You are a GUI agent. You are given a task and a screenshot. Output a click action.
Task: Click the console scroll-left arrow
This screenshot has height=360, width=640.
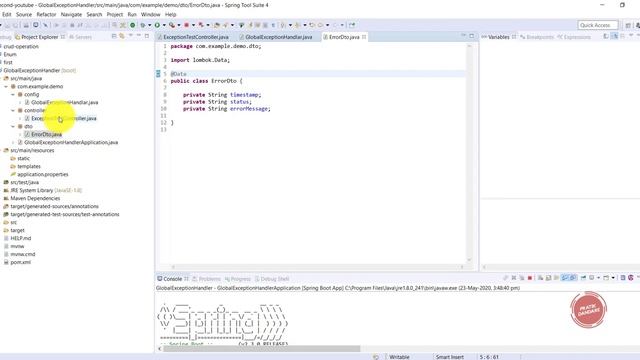(x=159, y=349)
